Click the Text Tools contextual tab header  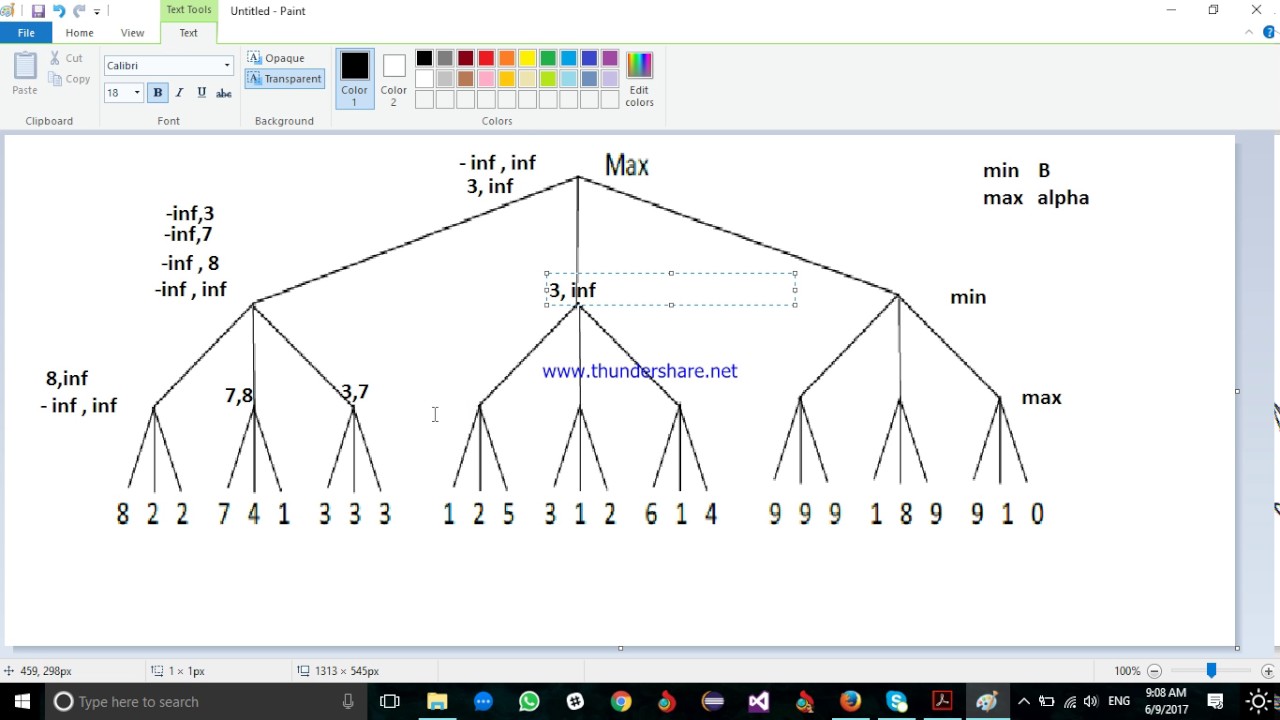(x=188, y=10)
